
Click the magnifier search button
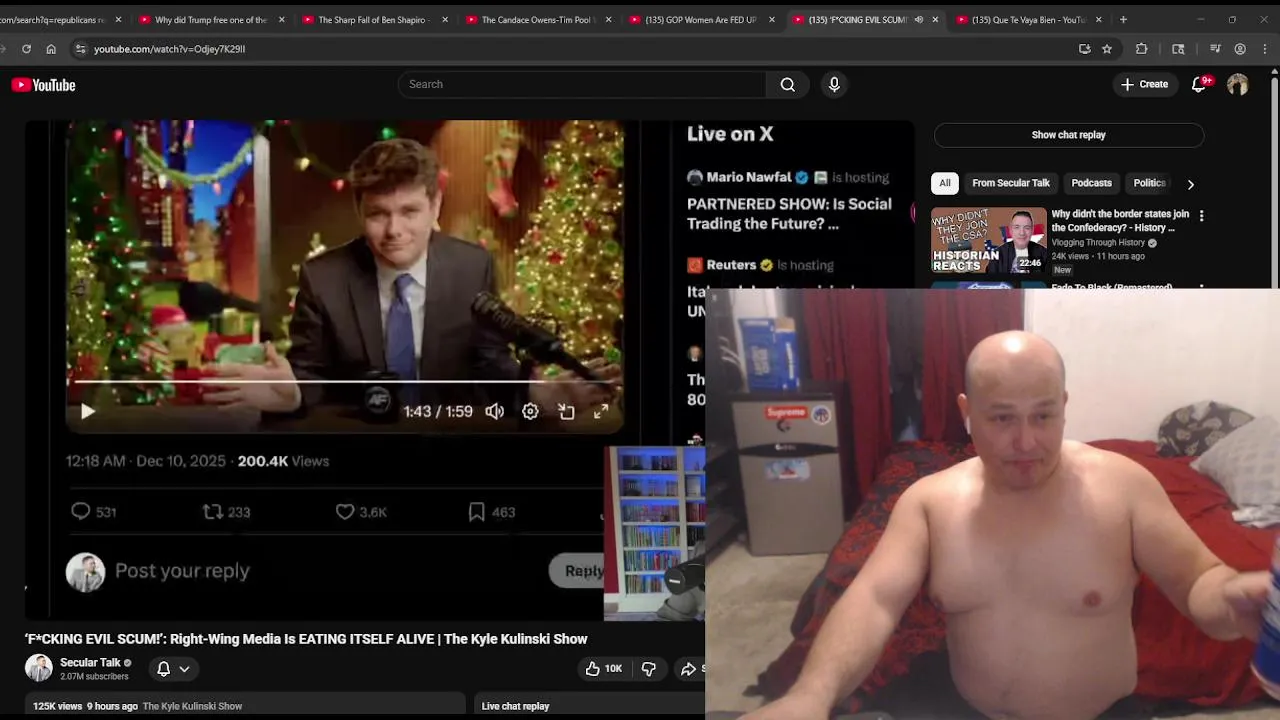[x=788, y=84]
